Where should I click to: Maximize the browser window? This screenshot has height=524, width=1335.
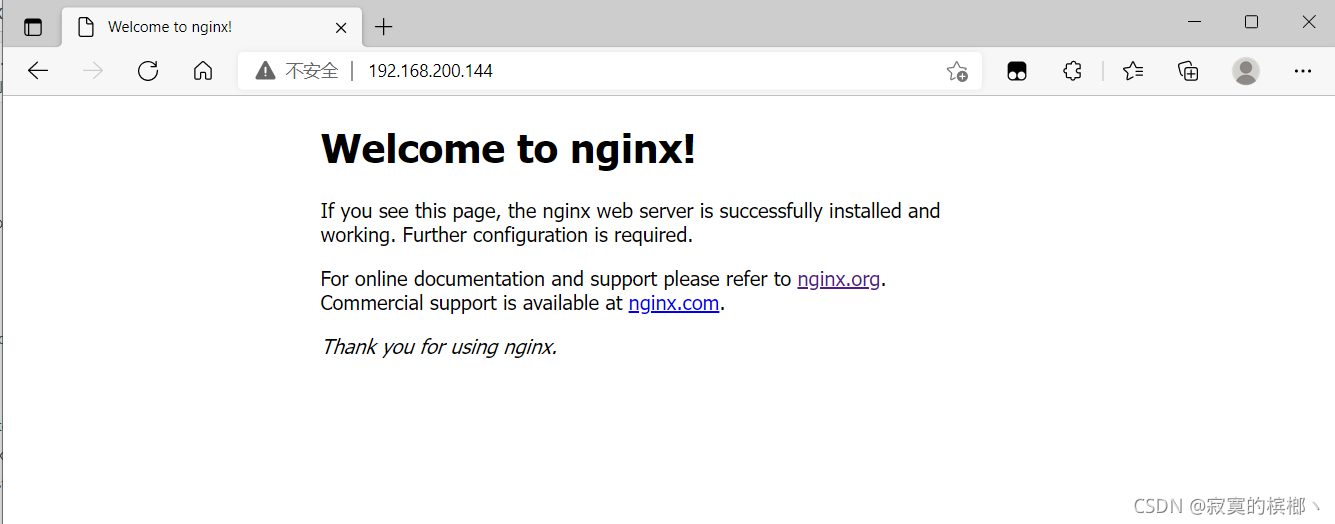[x=1251, y=22]
